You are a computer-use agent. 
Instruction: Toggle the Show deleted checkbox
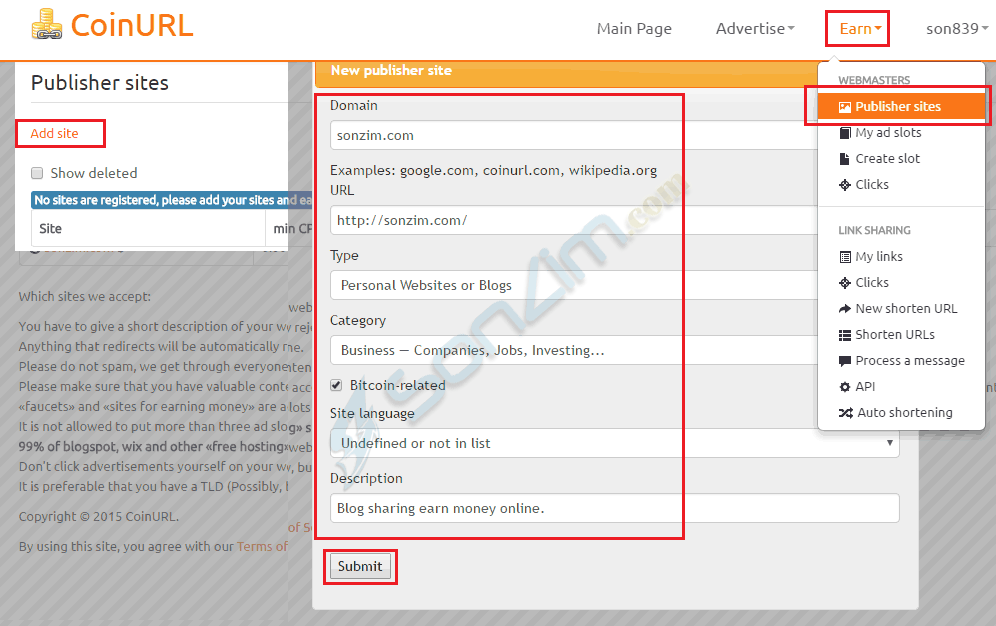coord(38,173)
